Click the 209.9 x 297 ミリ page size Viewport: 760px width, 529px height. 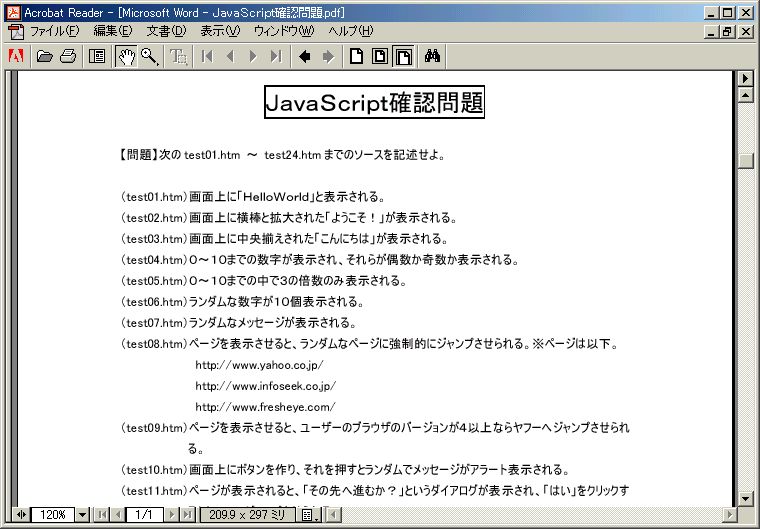point(247,514)
